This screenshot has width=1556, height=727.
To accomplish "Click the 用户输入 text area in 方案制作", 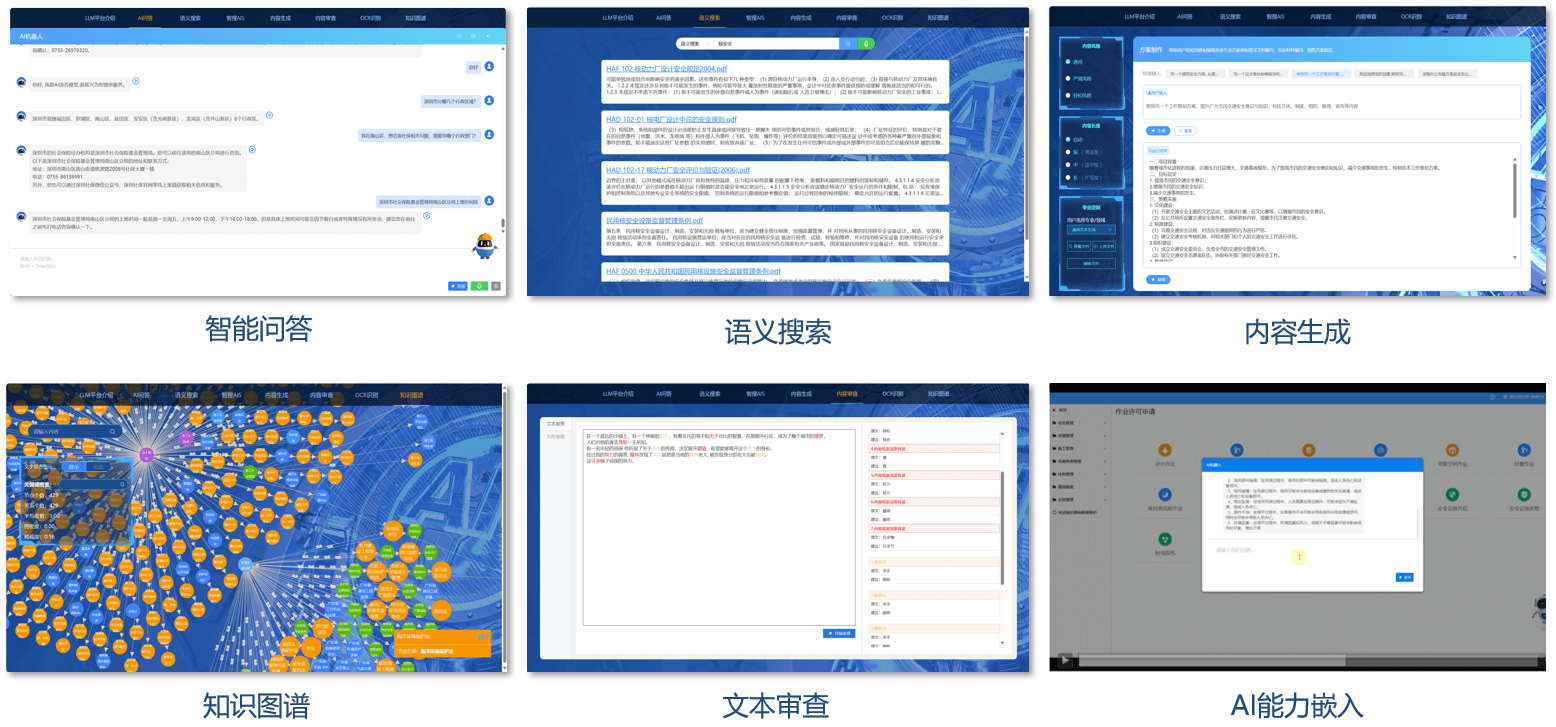I will point(1332,102).
